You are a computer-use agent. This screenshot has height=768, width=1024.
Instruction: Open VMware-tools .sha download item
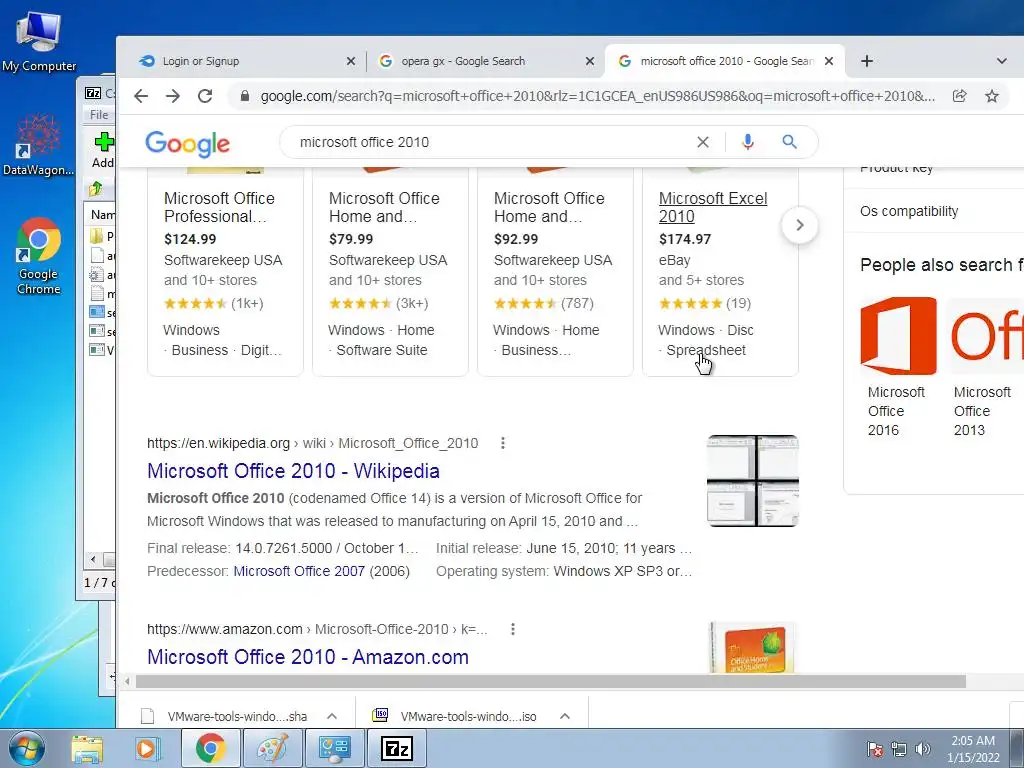click(225, 716)
